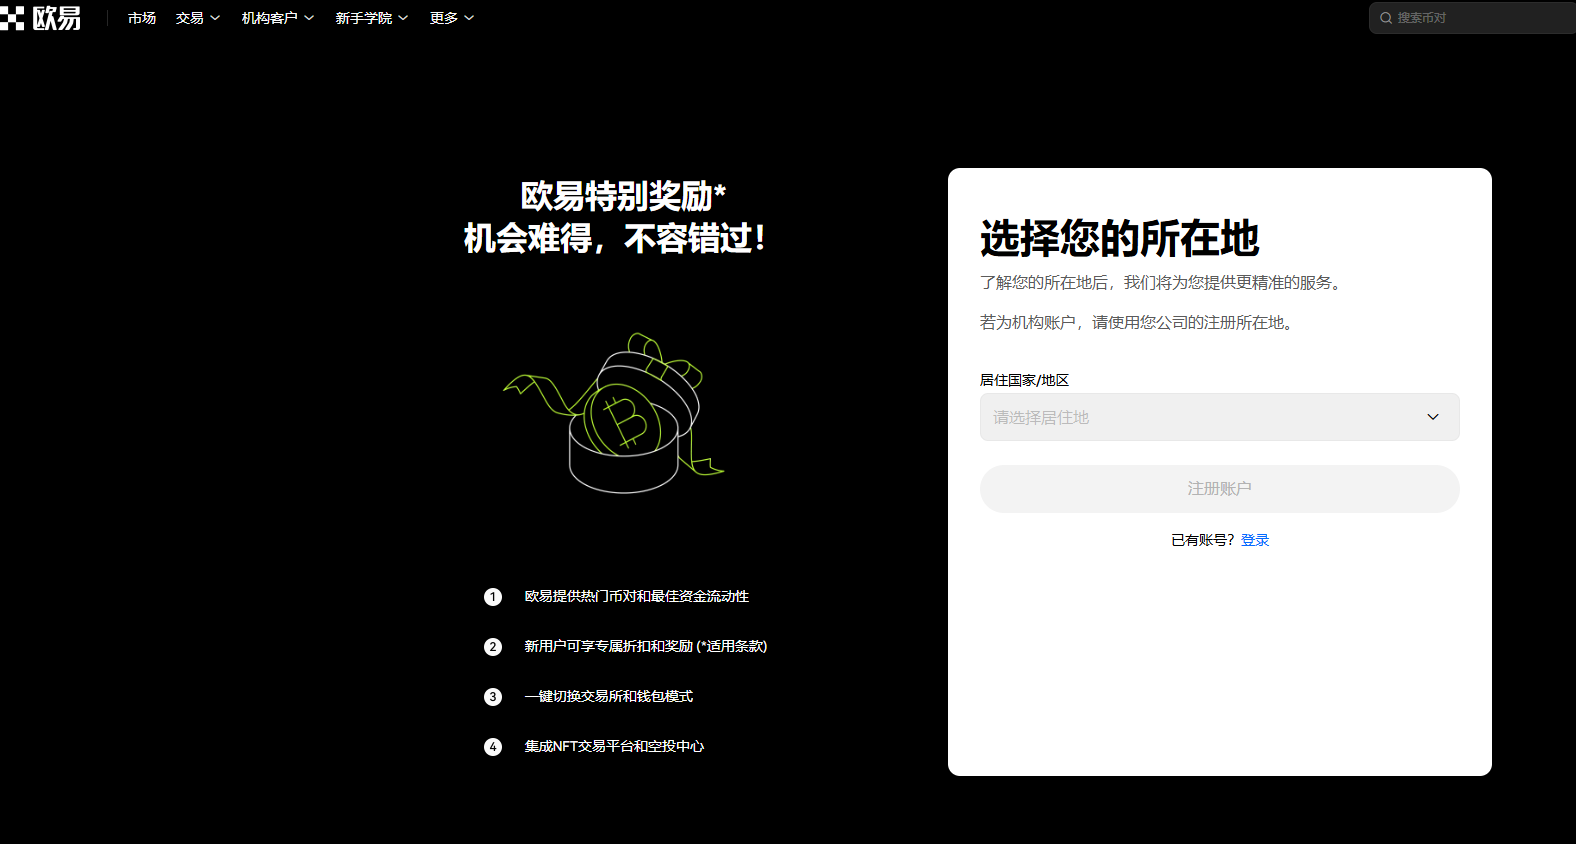This screenshot has width=1576, height=844.
Task: Expand the 更多 menu
Action: point(452,18)
